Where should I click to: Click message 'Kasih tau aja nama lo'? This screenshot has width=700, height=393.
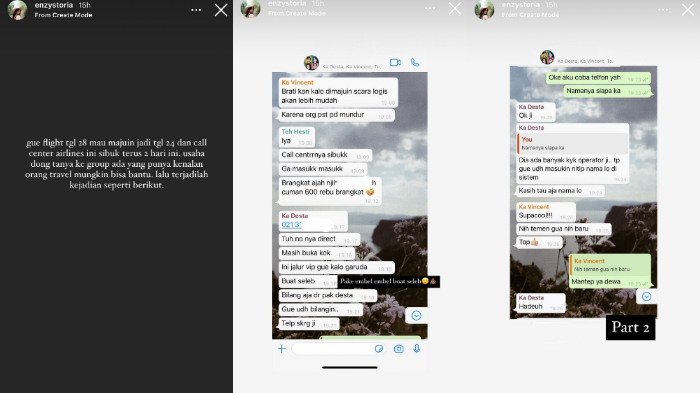tap(560, 191)
